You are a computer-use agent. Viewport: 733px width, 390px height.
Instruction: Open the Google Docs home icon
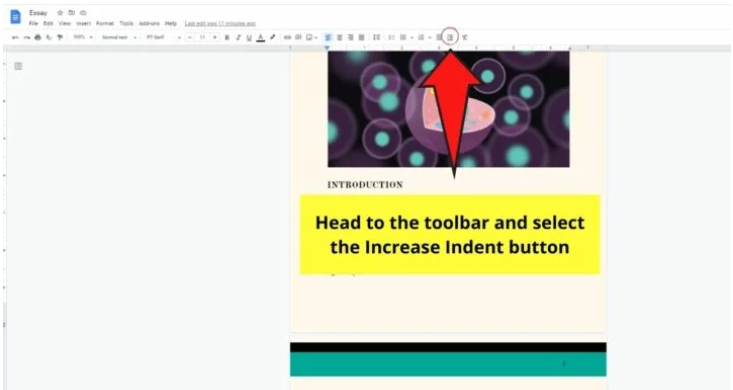[15, 17]
